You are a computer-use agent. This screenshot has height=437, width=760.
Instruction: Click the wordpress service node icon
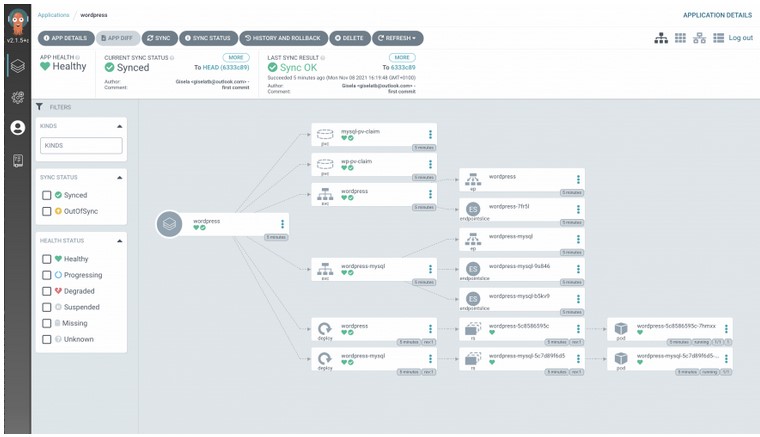pos(325,194)
